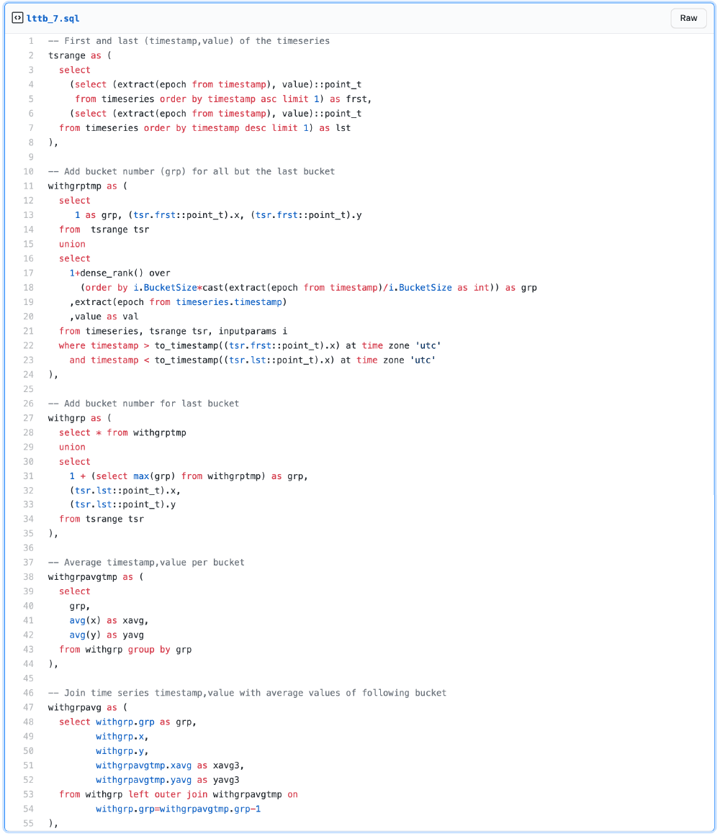Click 'withgrpavgtmp as (' line

pos(95,577)
